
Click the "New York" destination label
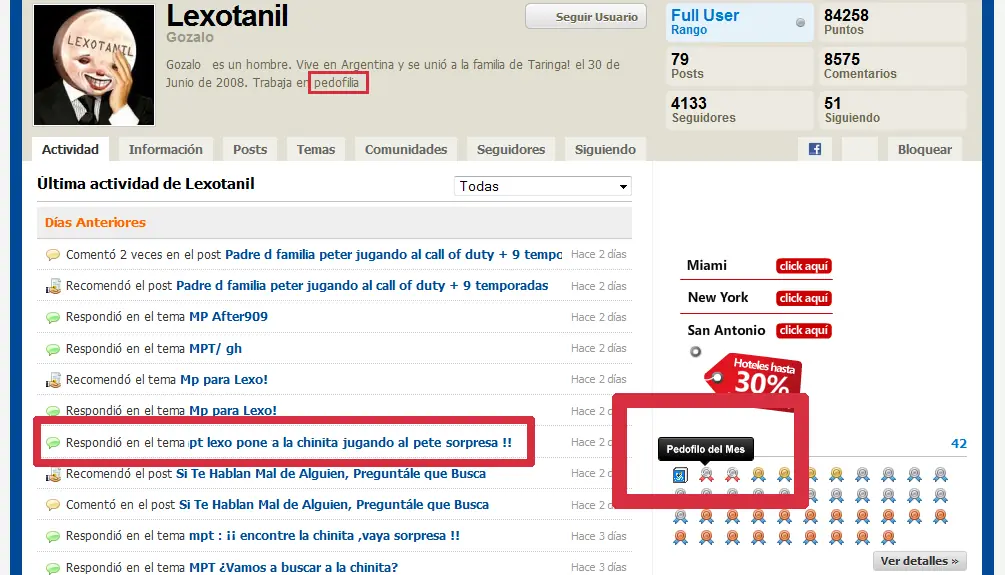[718, 297]
